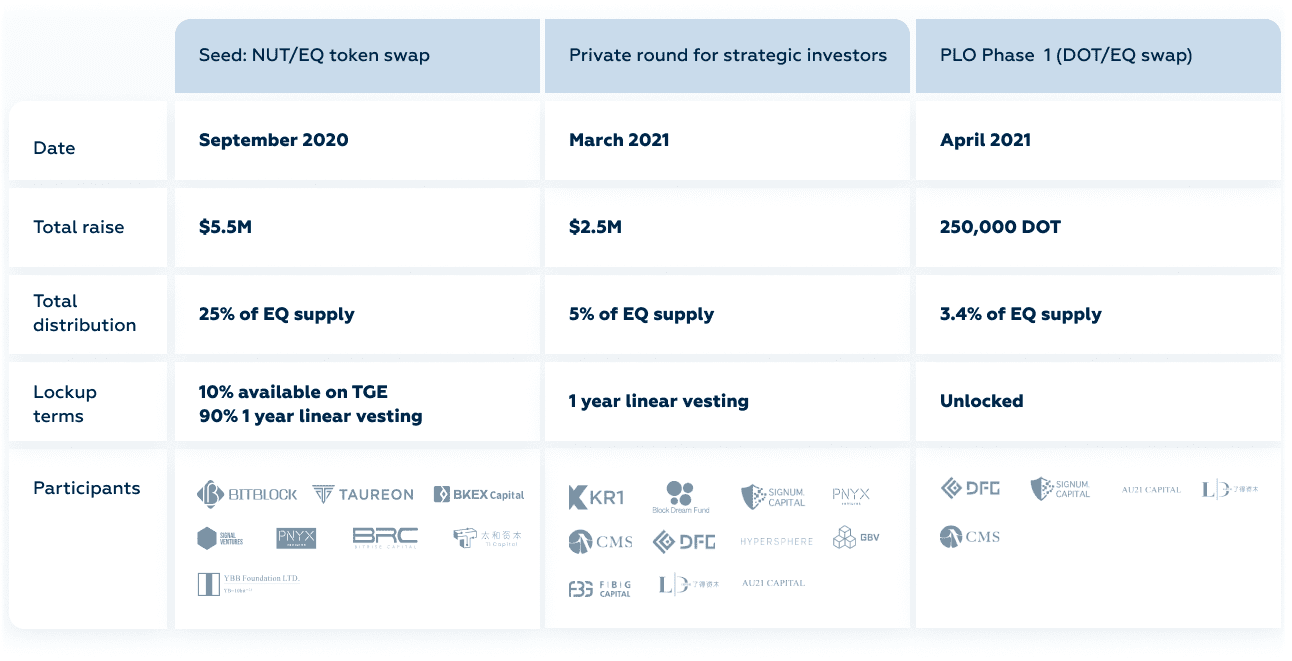Open the BRC Bitrise Capital logo
This screenshot has height=661, width=1292.
pos(385,538)
